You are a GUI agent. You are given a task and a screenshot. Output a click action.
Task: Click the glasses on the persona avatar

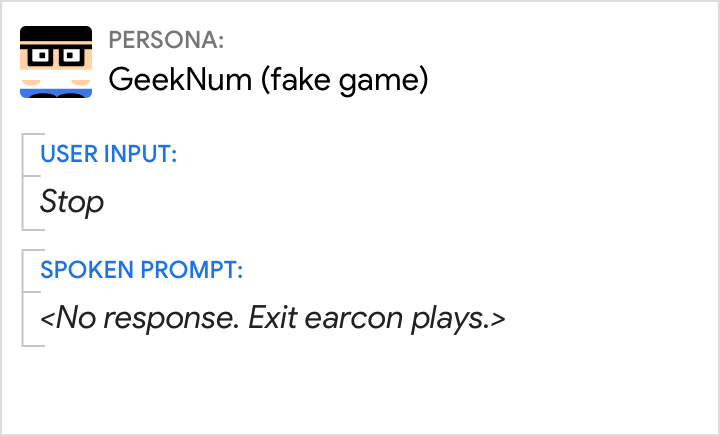click(56, 56)
